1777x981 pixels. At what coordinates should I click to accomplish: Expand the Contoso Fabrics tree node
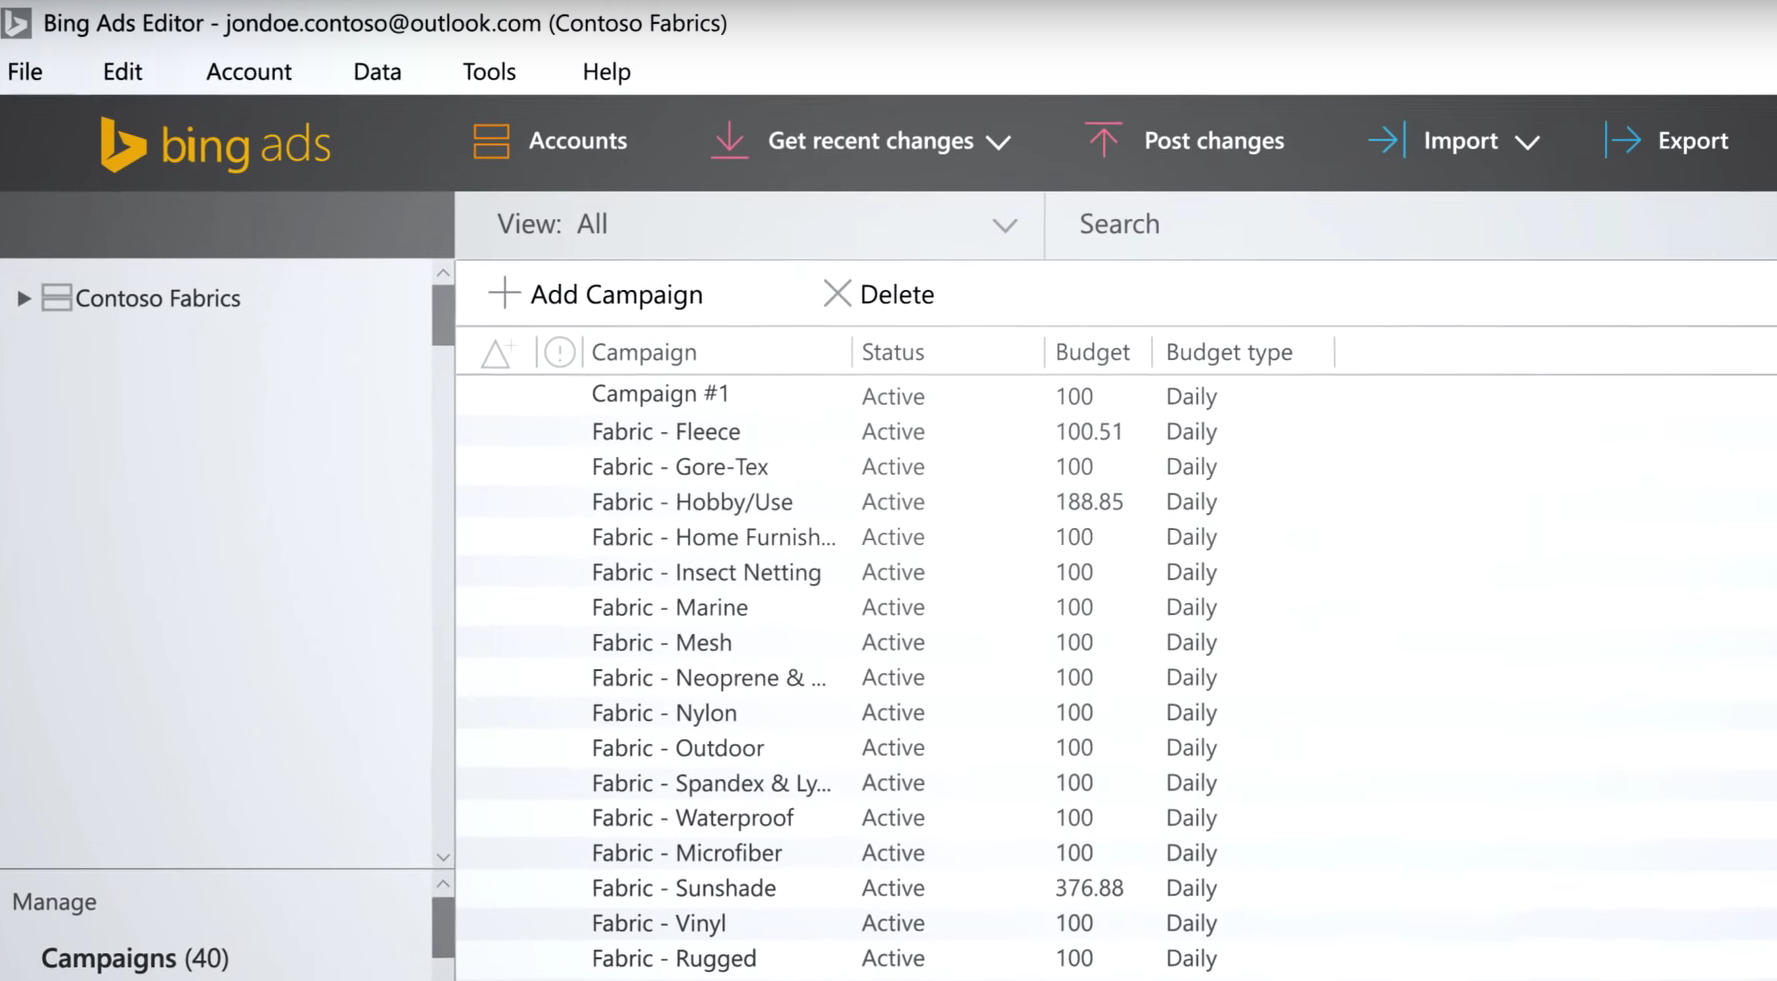tap(23, 298)
